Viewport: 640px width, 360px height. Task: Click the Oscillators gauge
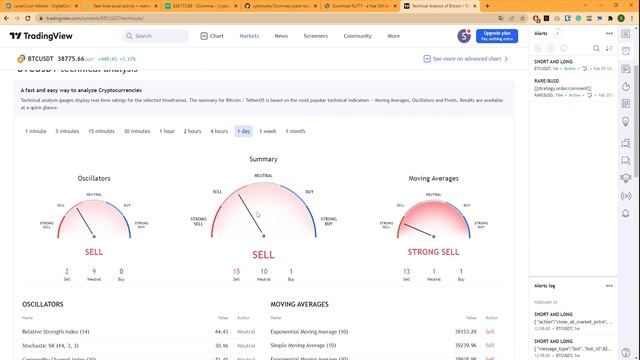[x=94, y=218]
